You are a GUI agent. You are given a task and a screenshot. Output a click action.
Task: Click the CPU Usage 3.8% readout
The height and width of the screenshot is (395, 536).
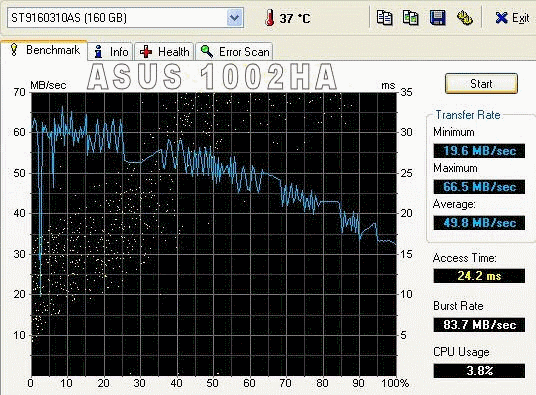click(x=479, y=371)
